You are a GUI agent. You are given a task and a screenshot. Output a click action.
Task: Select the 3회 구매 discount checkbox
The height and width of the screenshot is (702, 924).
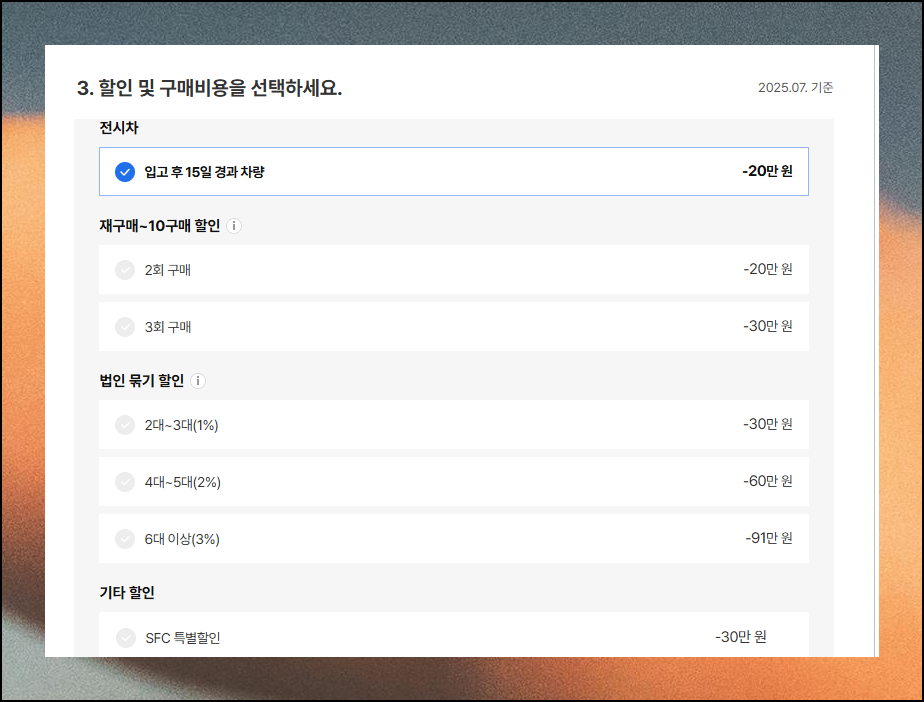point(125,327)
